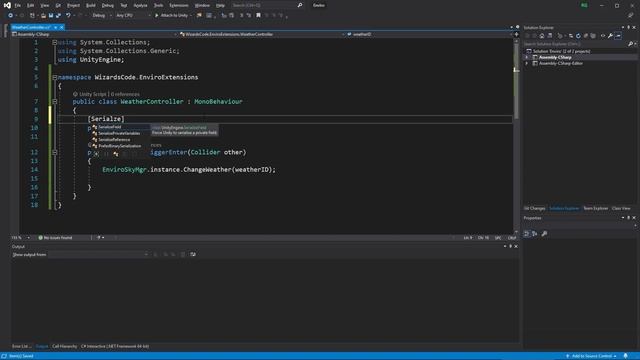Viewport: 640px width, 360px height.
Task: Click the toggle word wrap Output icon
Action: click(193, 255)
